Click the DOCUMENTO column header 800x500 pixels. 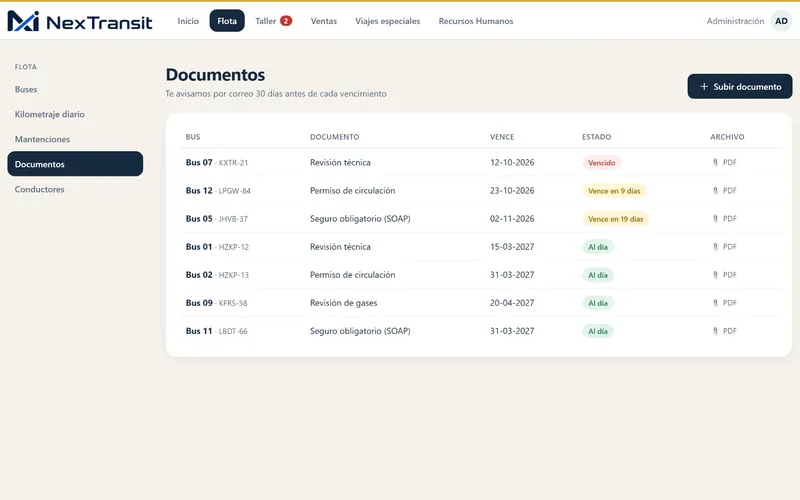pos(335,137)
